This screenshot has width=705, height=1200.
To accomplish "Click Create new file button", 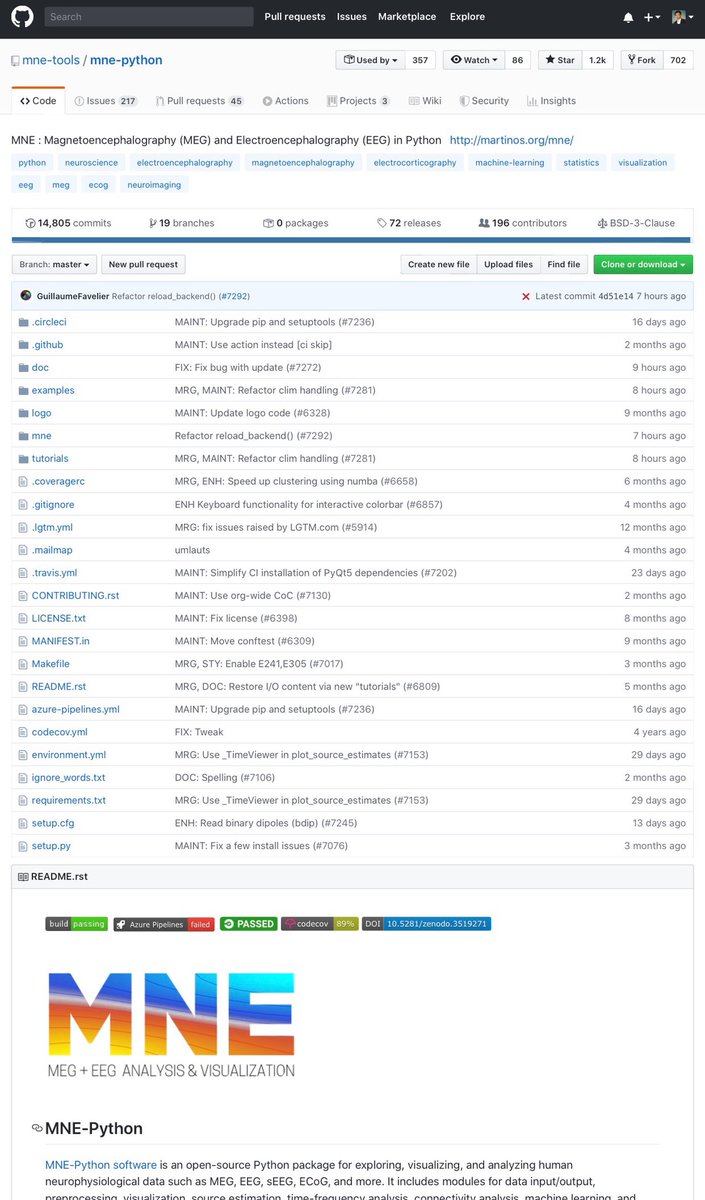I will [x=439, y=264].
